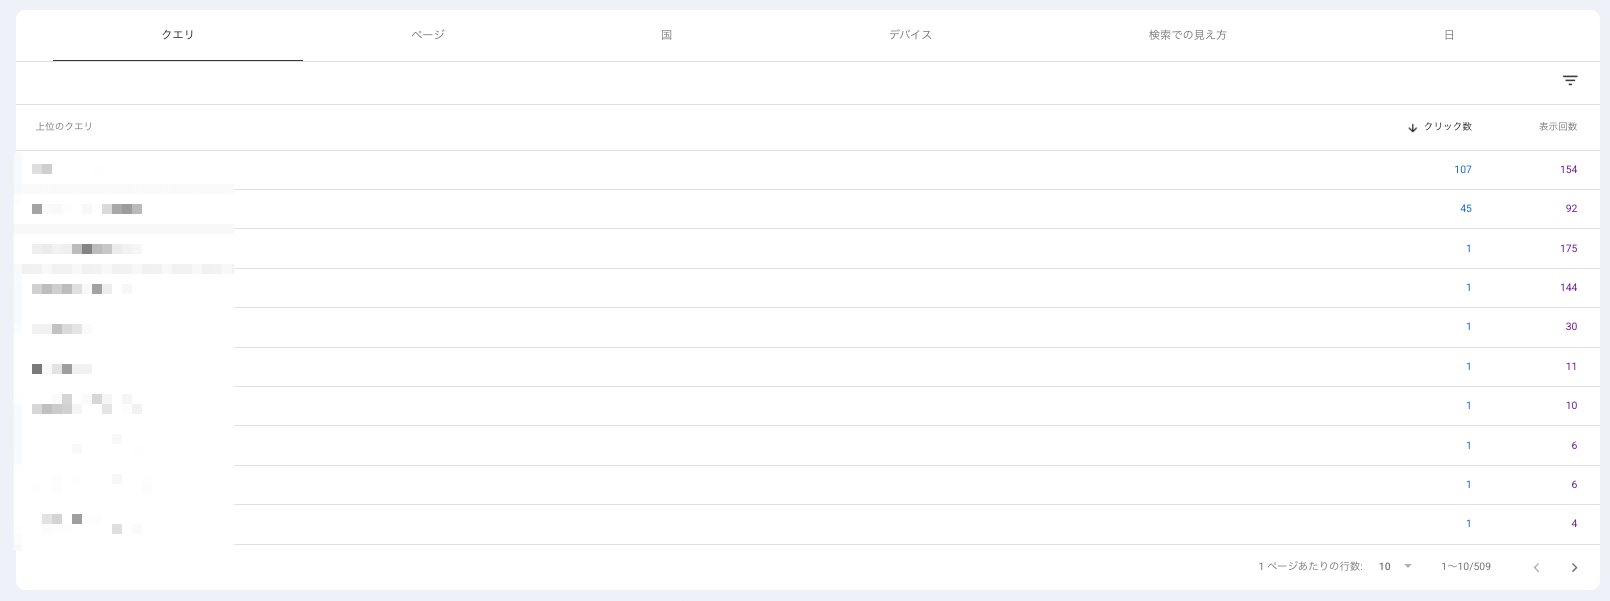The image size is (1610, 601).
Task: Sort by 表示回数 column header
Action: point(1557,127)
